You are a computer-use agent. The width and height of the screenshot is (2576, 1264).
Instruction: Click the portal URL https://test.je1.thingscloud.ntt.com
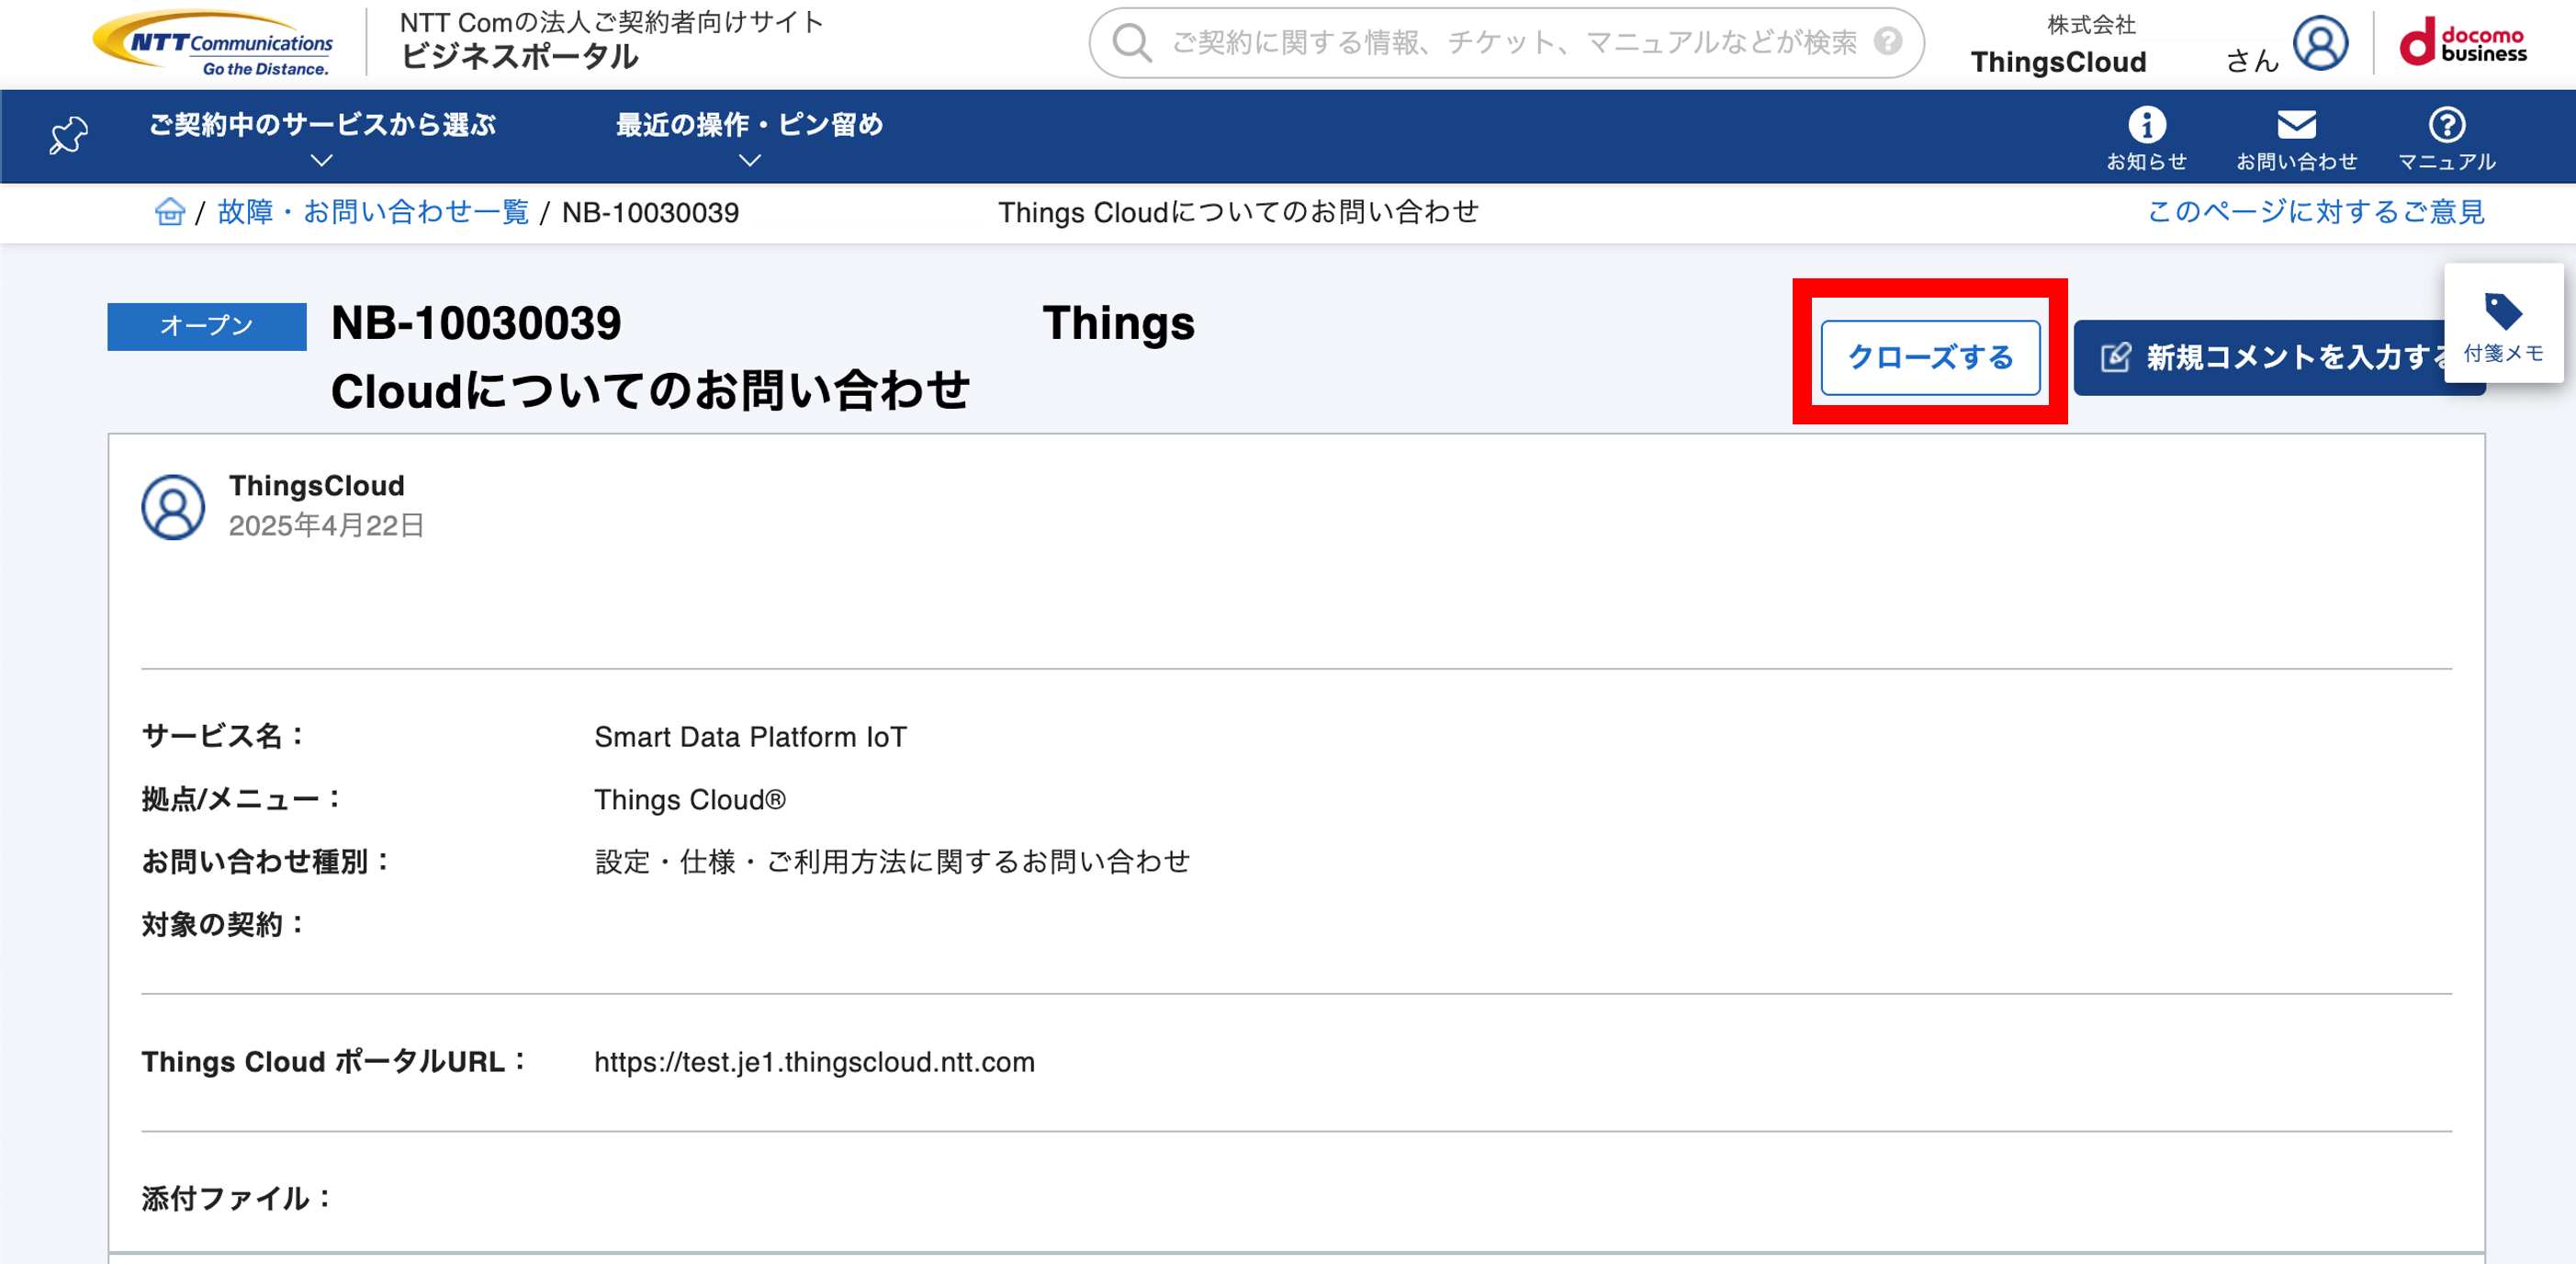[814, 1062]
